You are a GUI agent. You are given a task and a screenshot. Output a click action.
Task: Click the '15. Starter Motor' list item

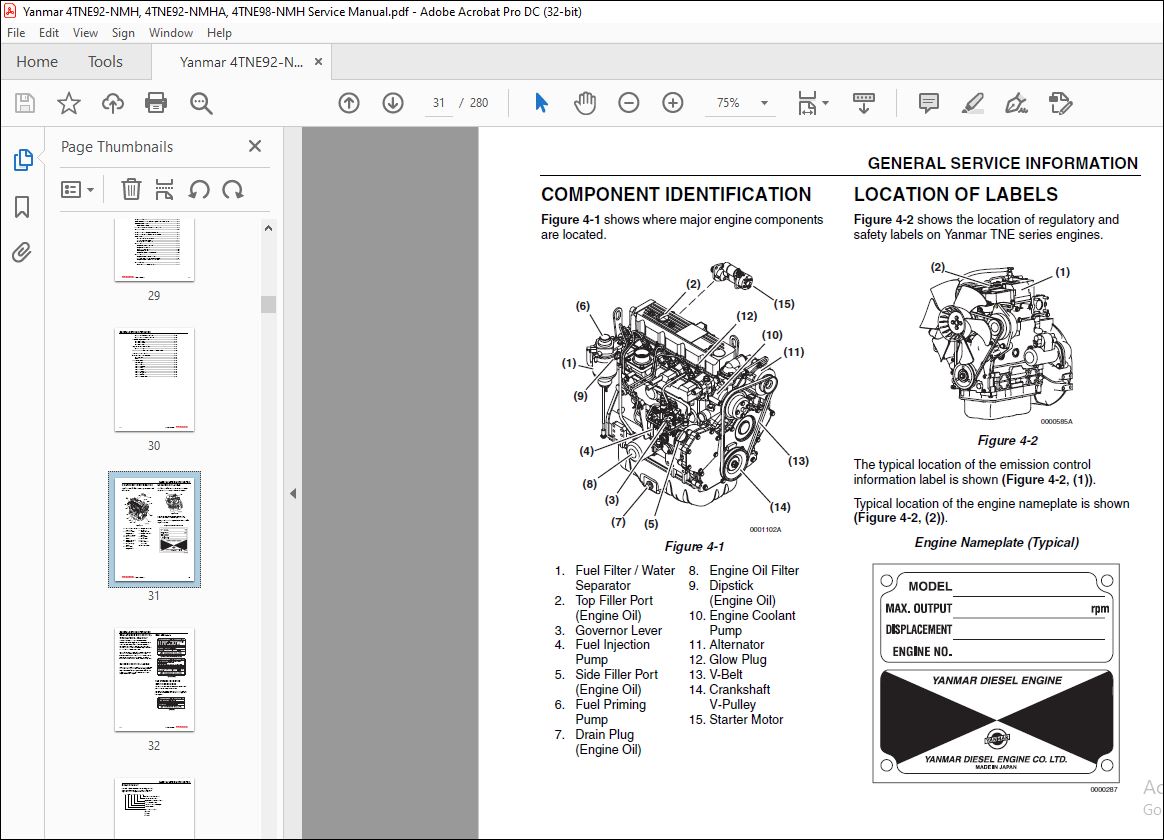pos(736,719)
